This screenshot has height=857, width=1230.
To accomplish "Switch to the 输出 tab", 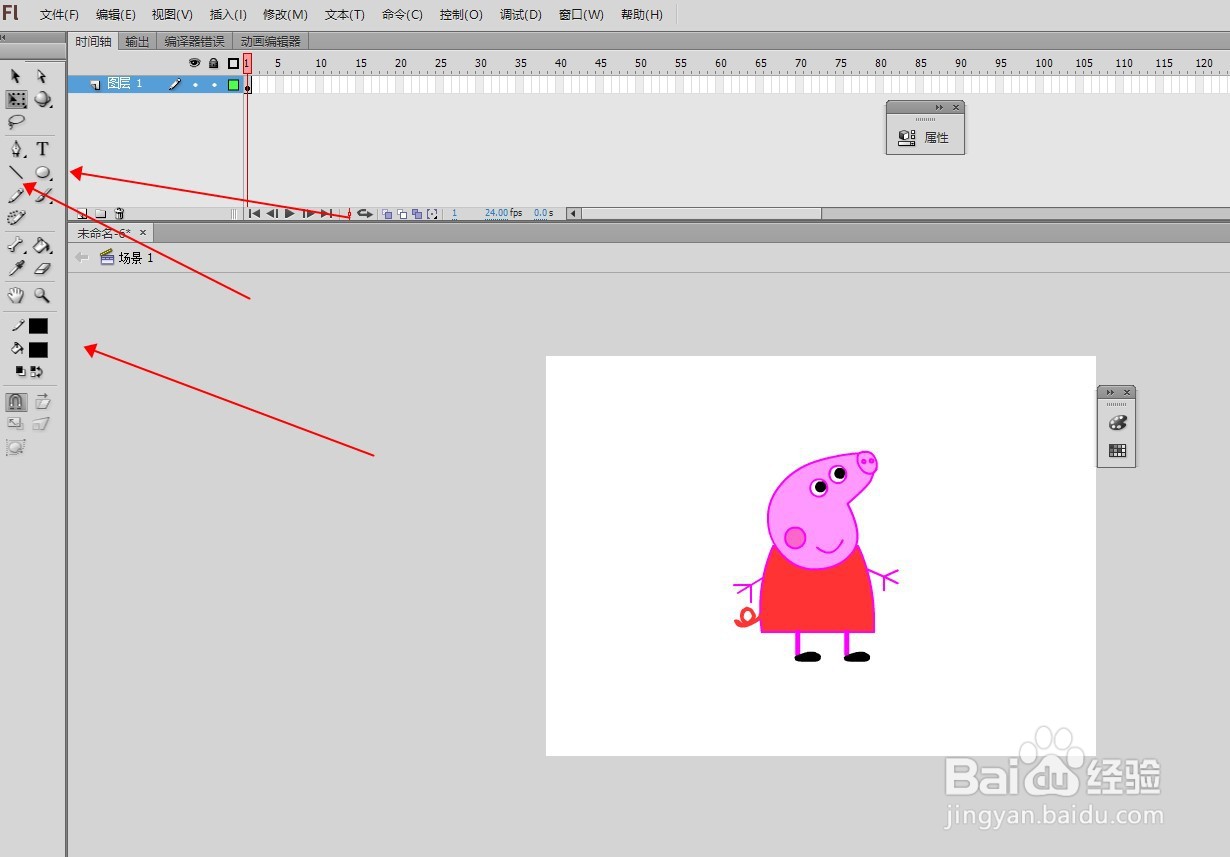I will point(137,41).
